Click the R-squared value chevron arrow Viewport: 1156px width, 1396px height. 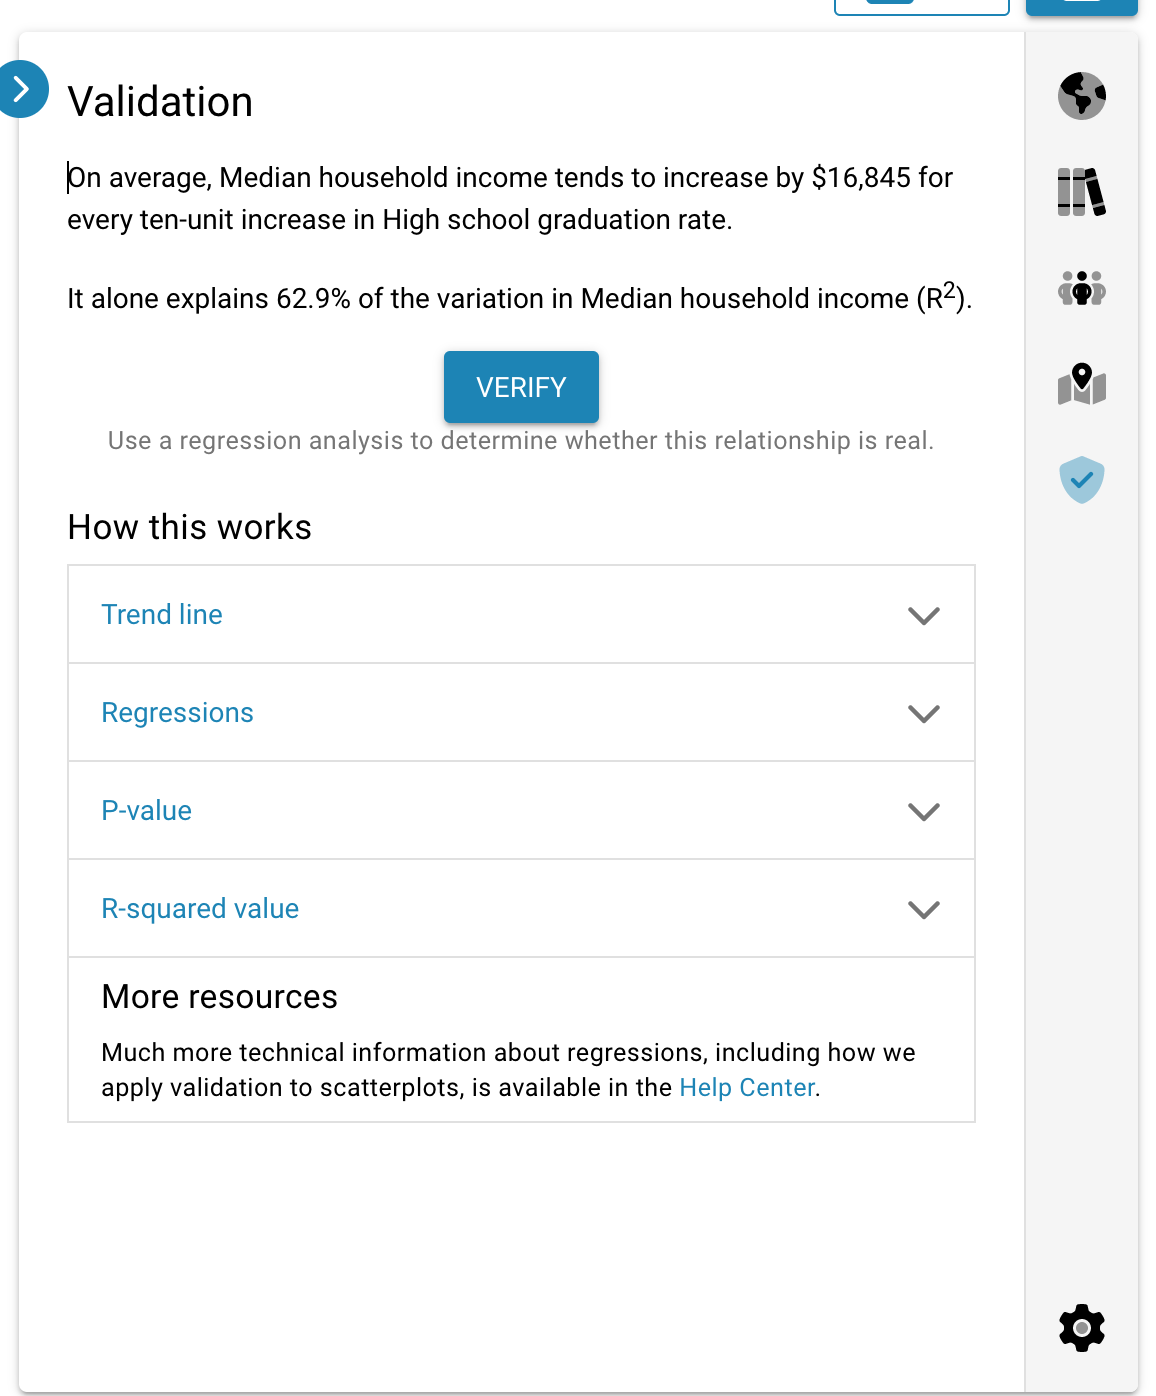pyautogui.click(x=923, y=909)
